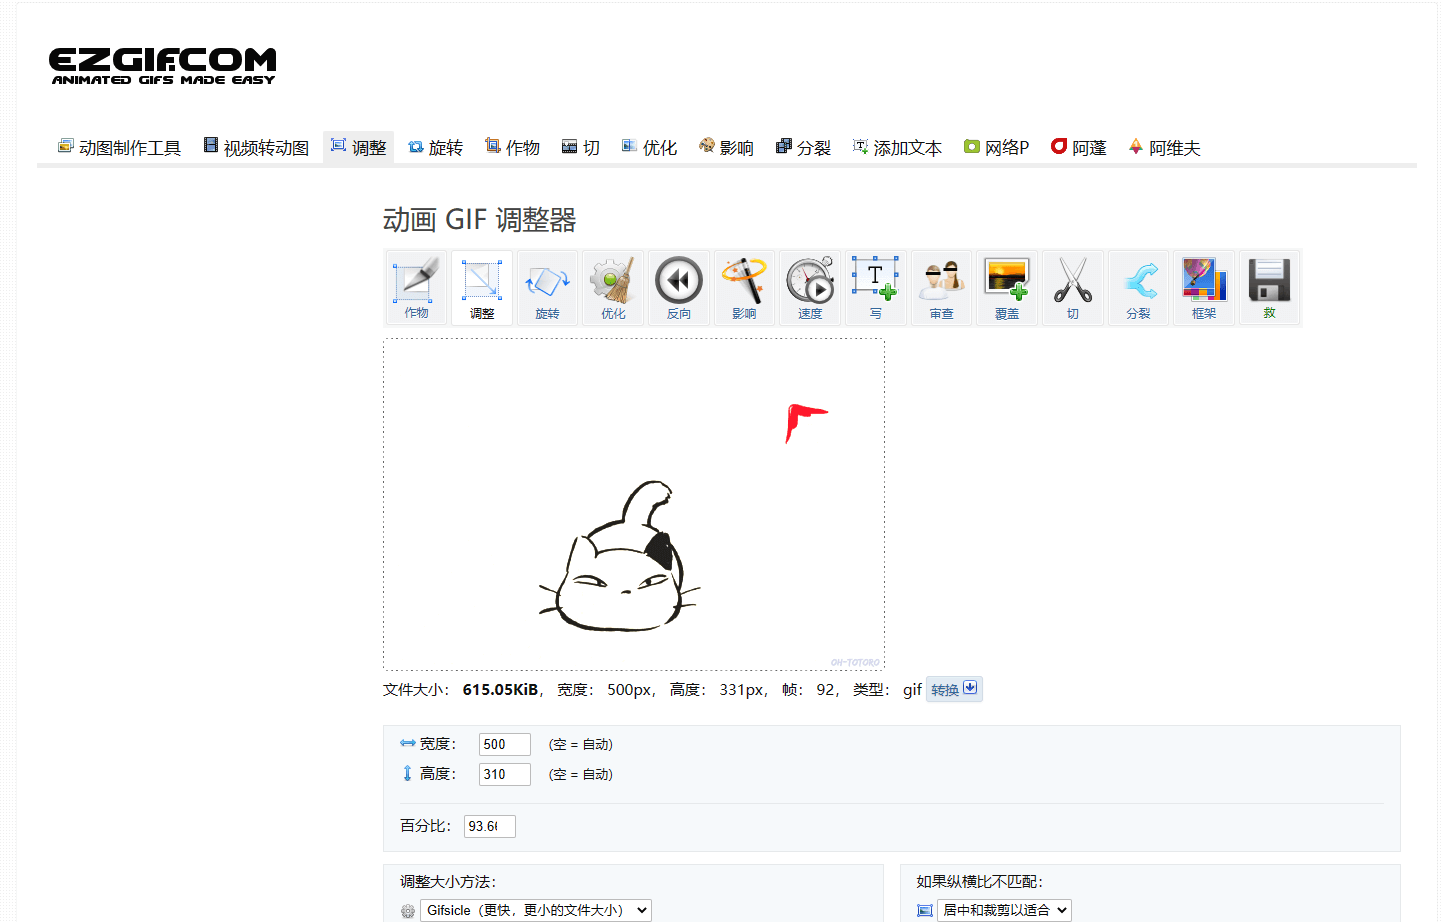
Task: Open the 旋转 (rotate) tool
Action: pyautogui.click(x=547, y=287)
